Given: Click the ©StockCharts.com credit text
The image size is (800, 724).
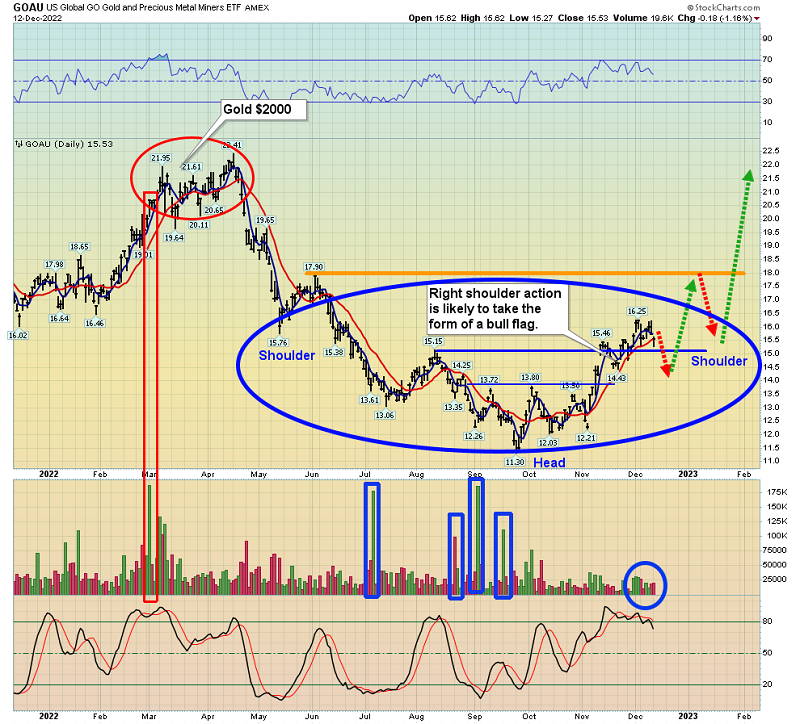Looking at the screenshot, I should [723, 8].
